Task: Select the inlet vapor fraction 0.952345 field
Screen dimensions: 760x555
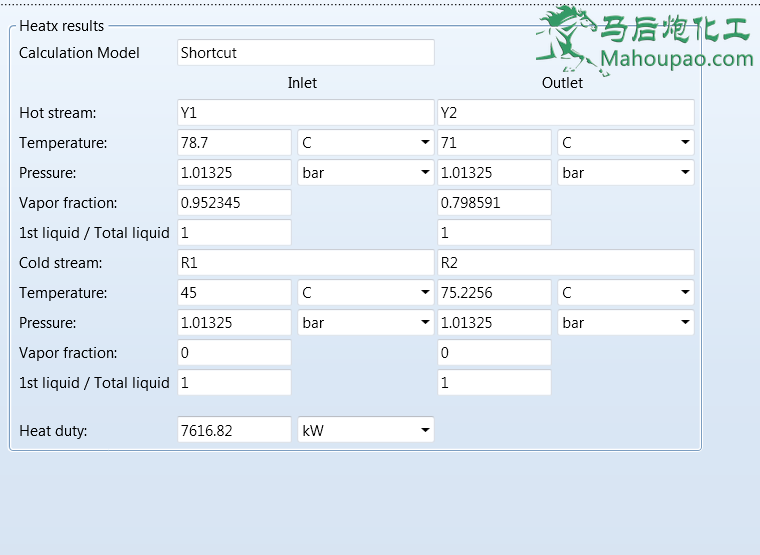Action: [x=234, y=203]
